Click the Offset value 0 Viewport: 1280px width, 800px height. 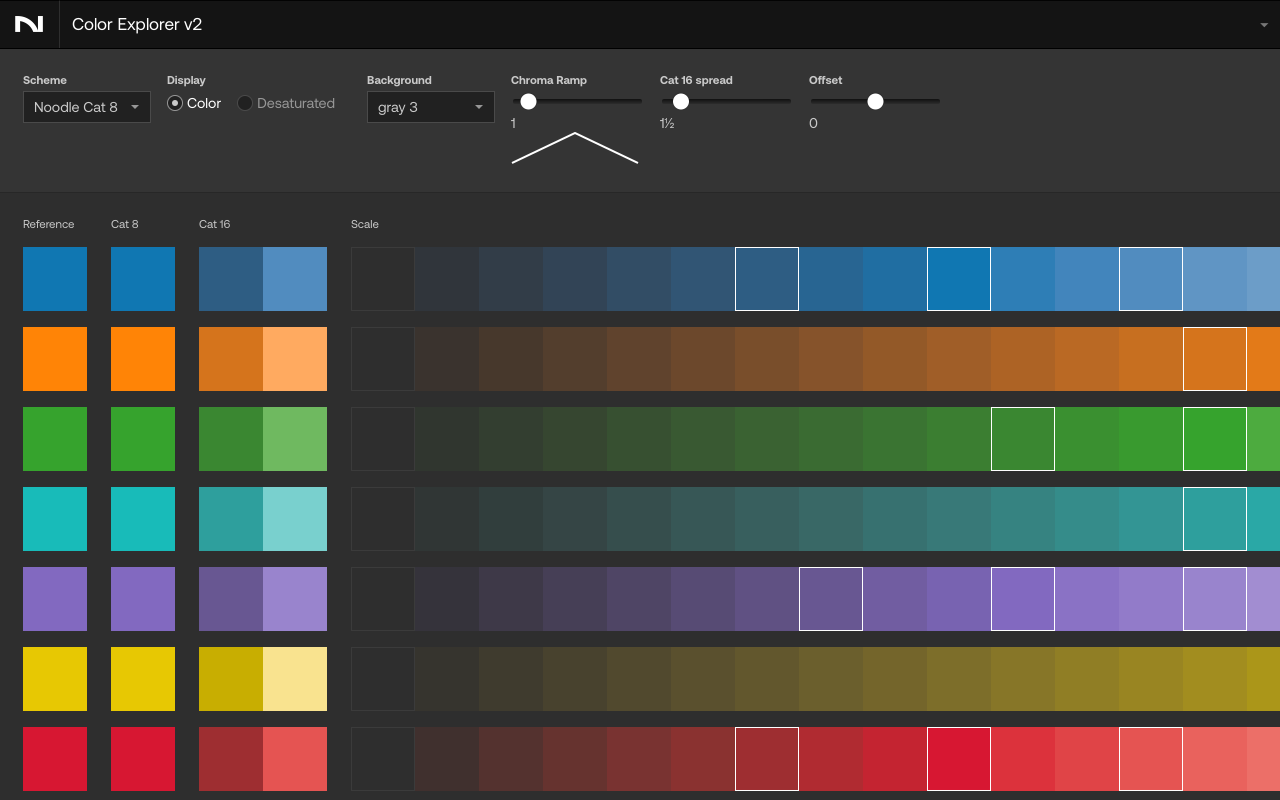813,124
